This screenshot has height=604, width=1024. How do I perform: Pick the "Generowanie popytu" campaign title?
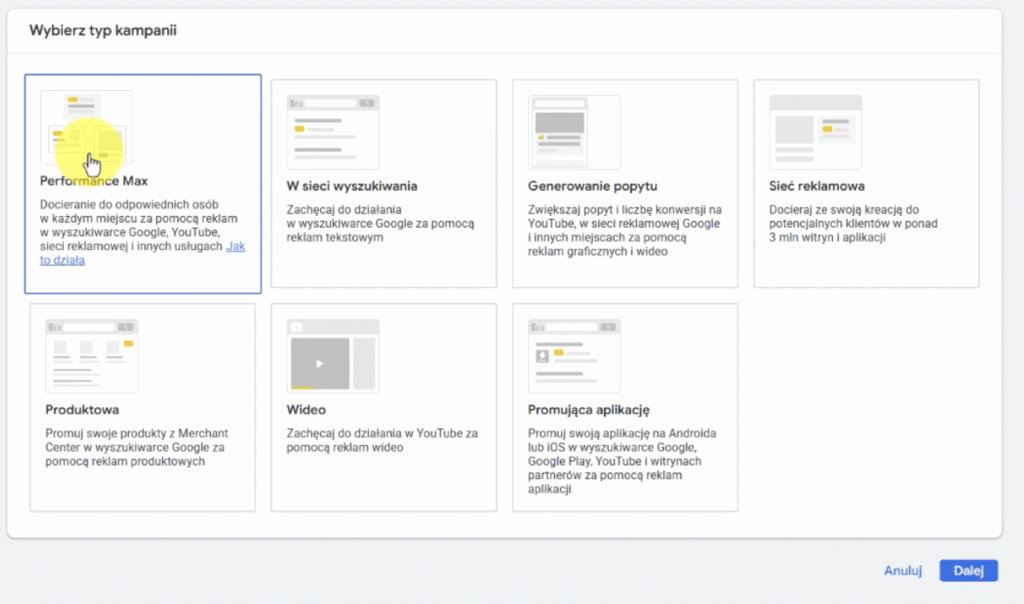coord(592,186)
